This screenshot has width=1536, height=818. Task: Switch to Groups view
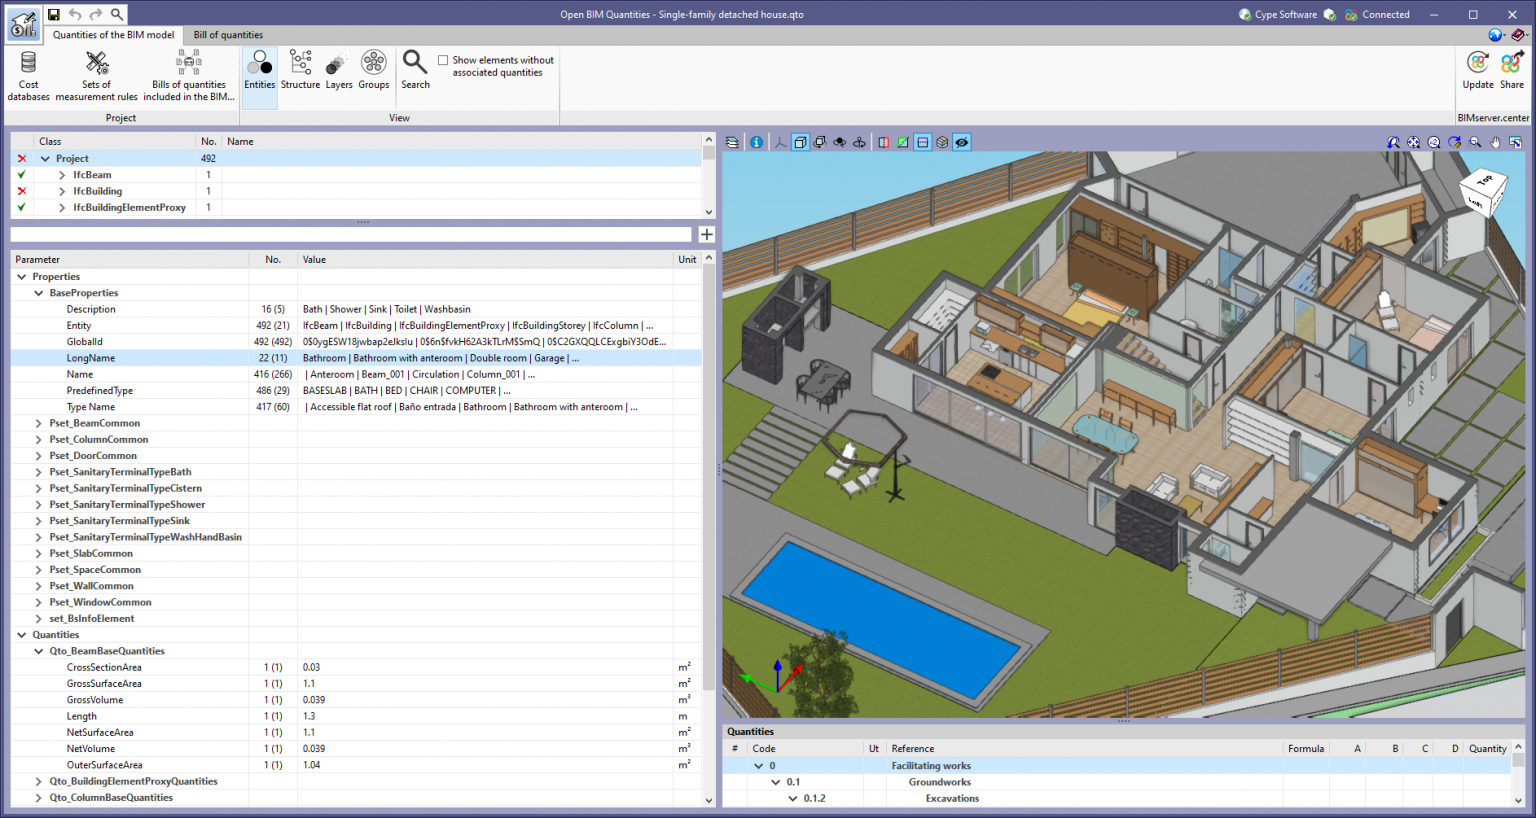click(x=374, y=70)
